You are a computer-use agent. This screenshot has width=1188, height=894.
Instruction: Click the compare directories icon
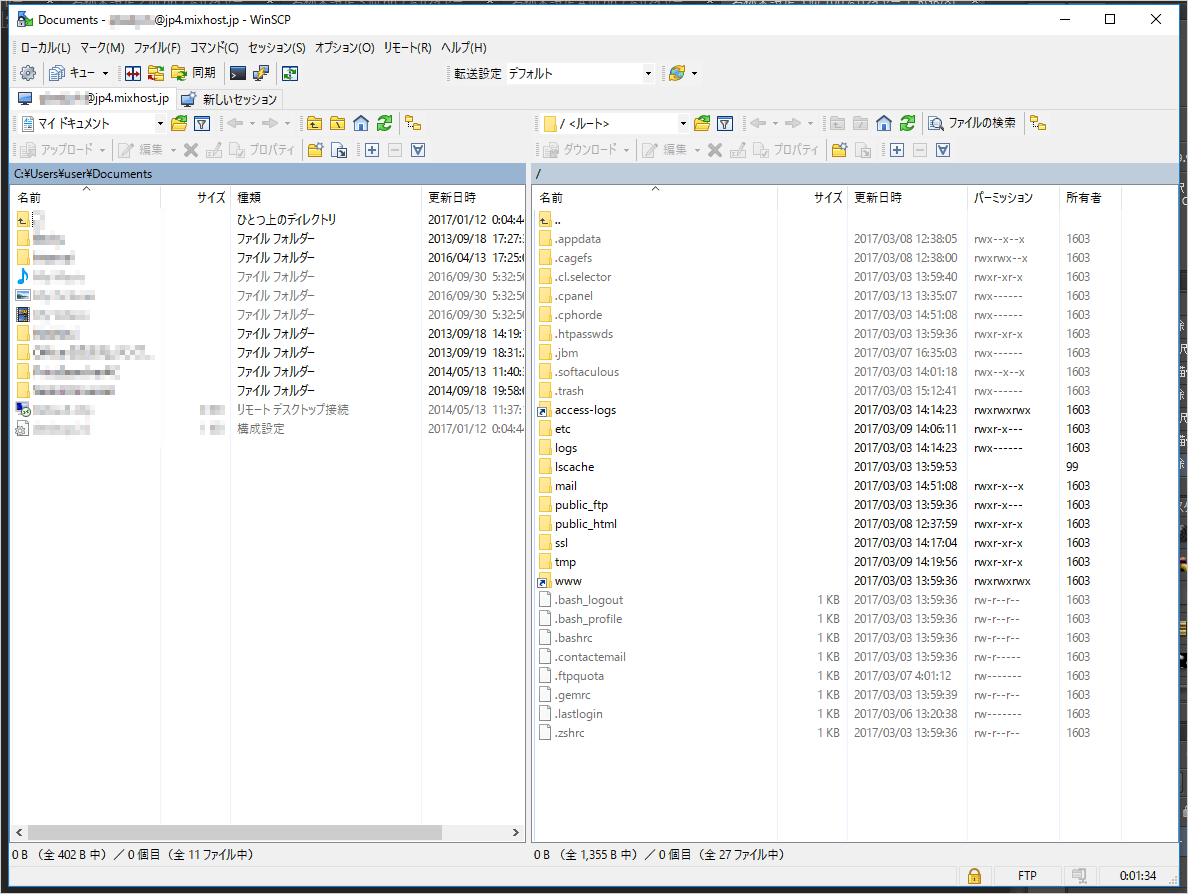coord(133,73)
